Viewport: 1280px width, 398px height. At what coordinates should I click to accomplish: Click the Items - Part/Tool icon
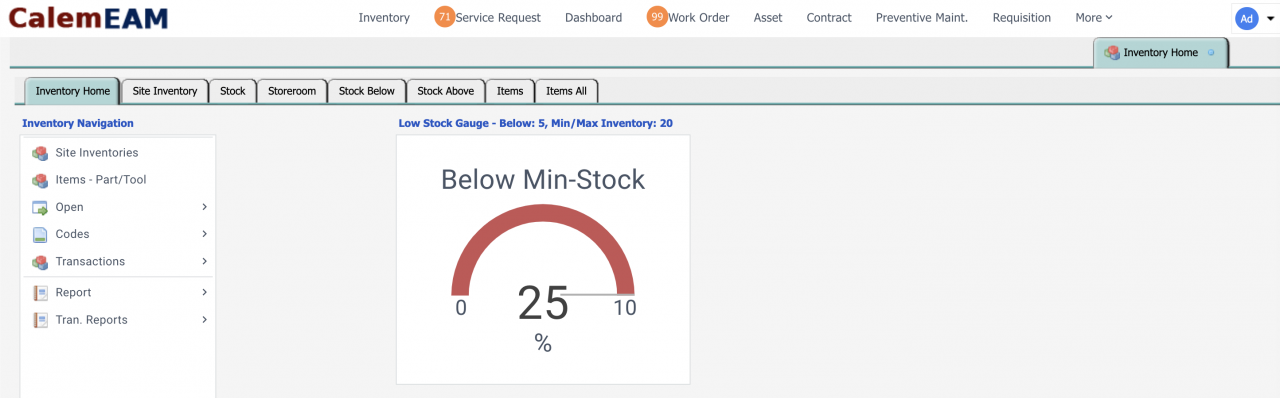[x=40, y=180]
